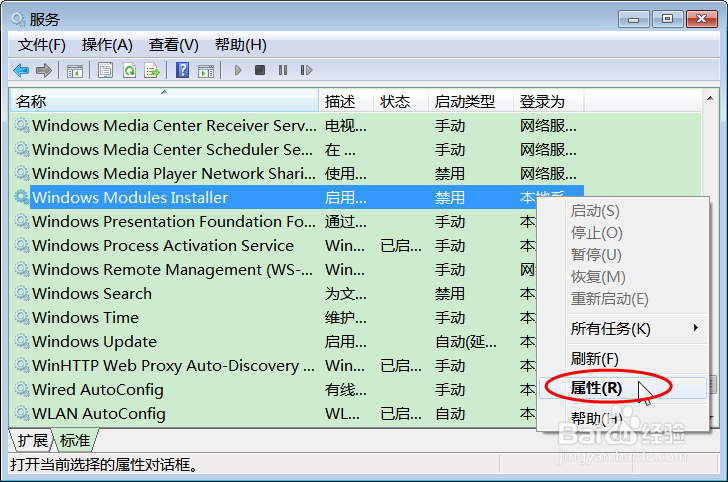Sort by the 登录为 column header
Image resolution: width=728 pixels, height=482 pixels.
(x=549, y=101)
